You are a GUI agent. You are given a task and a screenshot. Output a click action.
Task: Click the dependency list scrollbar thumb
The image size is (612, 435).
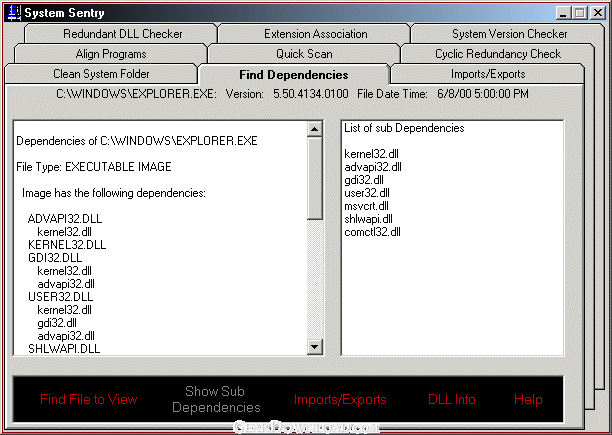click(315, 178)
